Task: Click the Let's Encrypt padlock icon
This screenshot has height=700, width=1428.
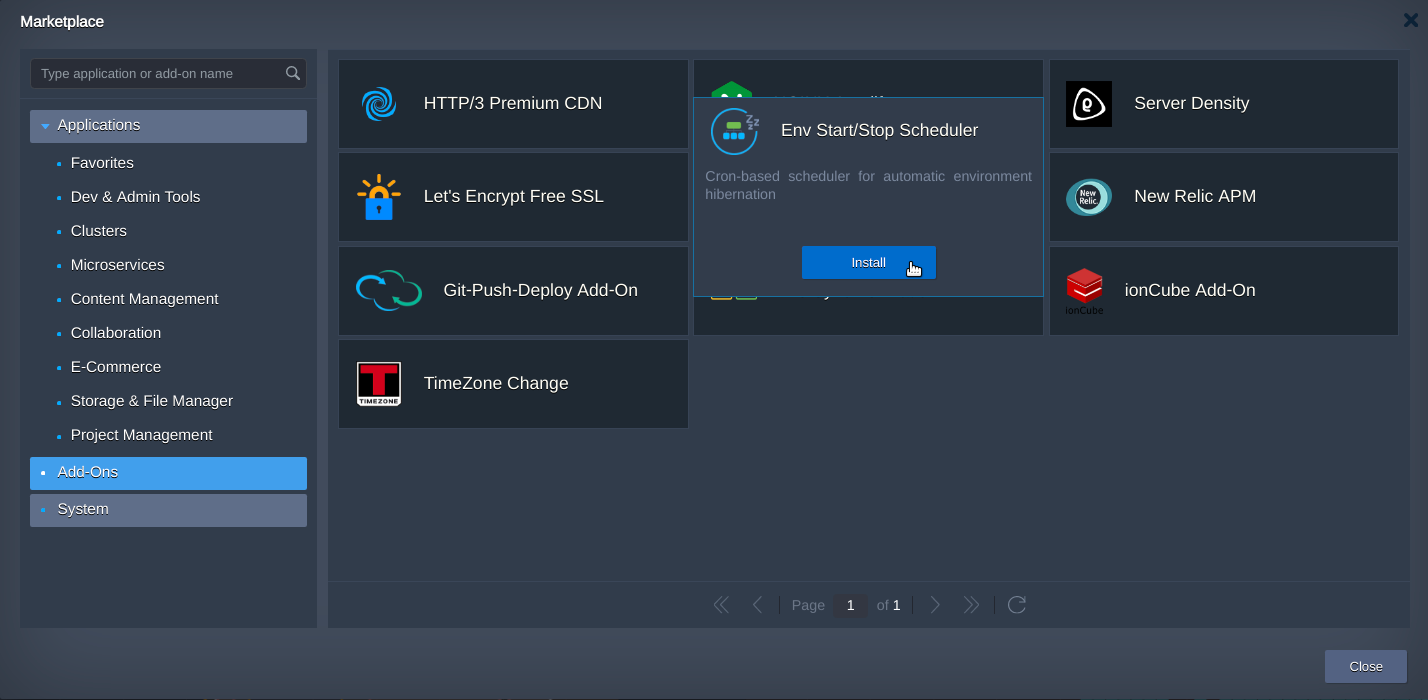Action: (x=379, y=197)
